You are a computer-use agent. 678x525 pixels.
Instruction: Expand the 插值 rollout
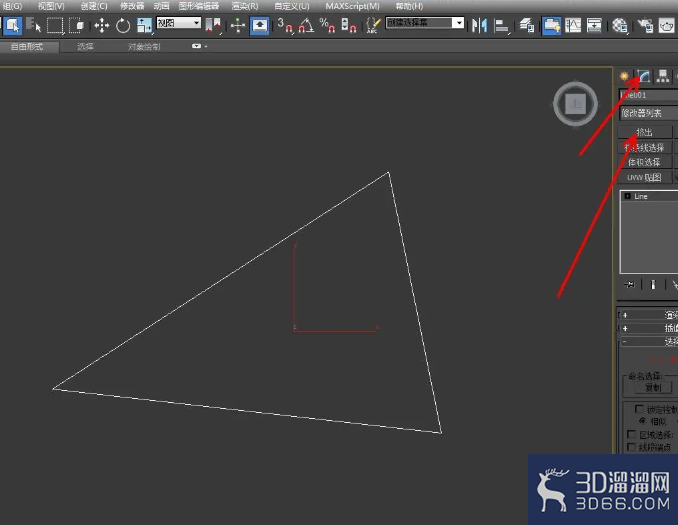point(648,328)
